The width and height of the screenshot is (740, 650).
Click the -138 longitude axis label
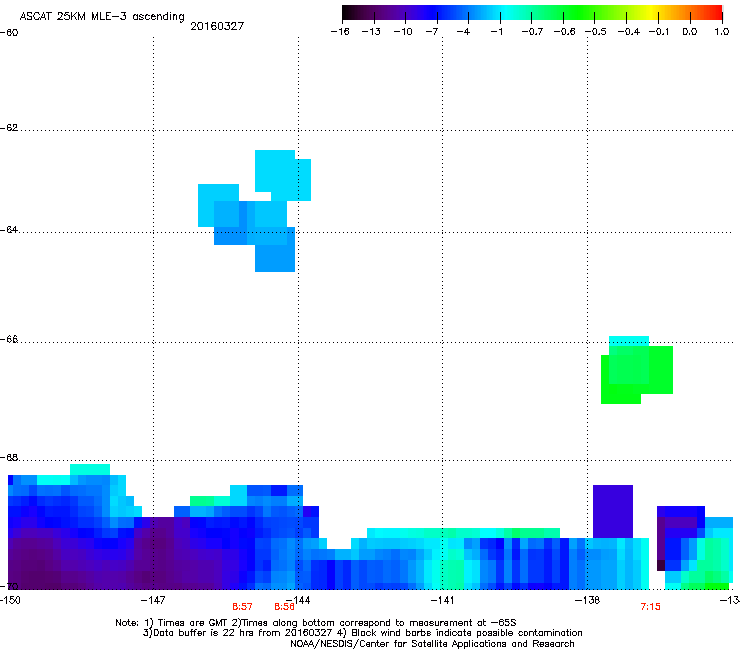click(x=588, y=600)
